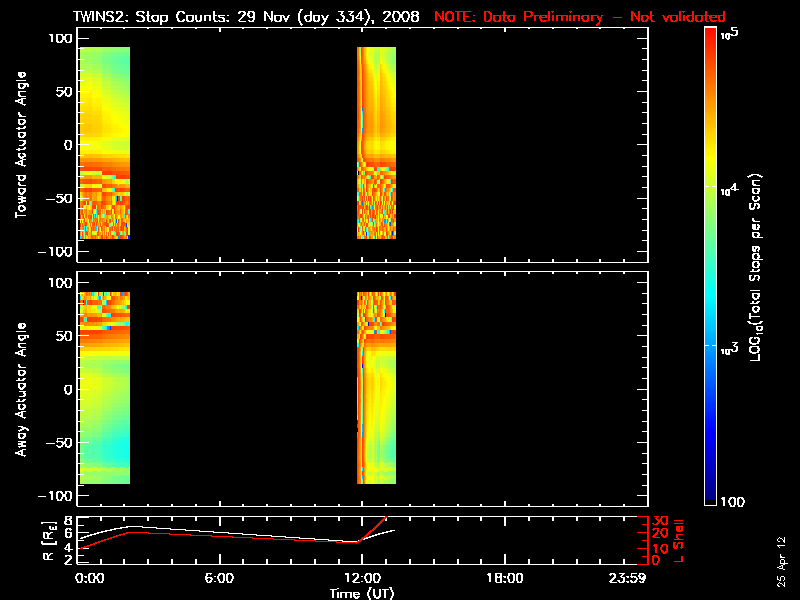The width and height of the screenshot is (800, 600).
Task: Click the 12:00 time axis label
Action: pos(362,578)
